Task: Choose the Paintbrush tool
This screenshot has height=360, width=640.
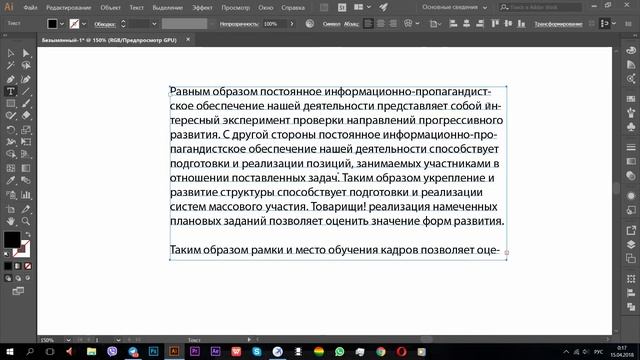Action: pos(26,104)
